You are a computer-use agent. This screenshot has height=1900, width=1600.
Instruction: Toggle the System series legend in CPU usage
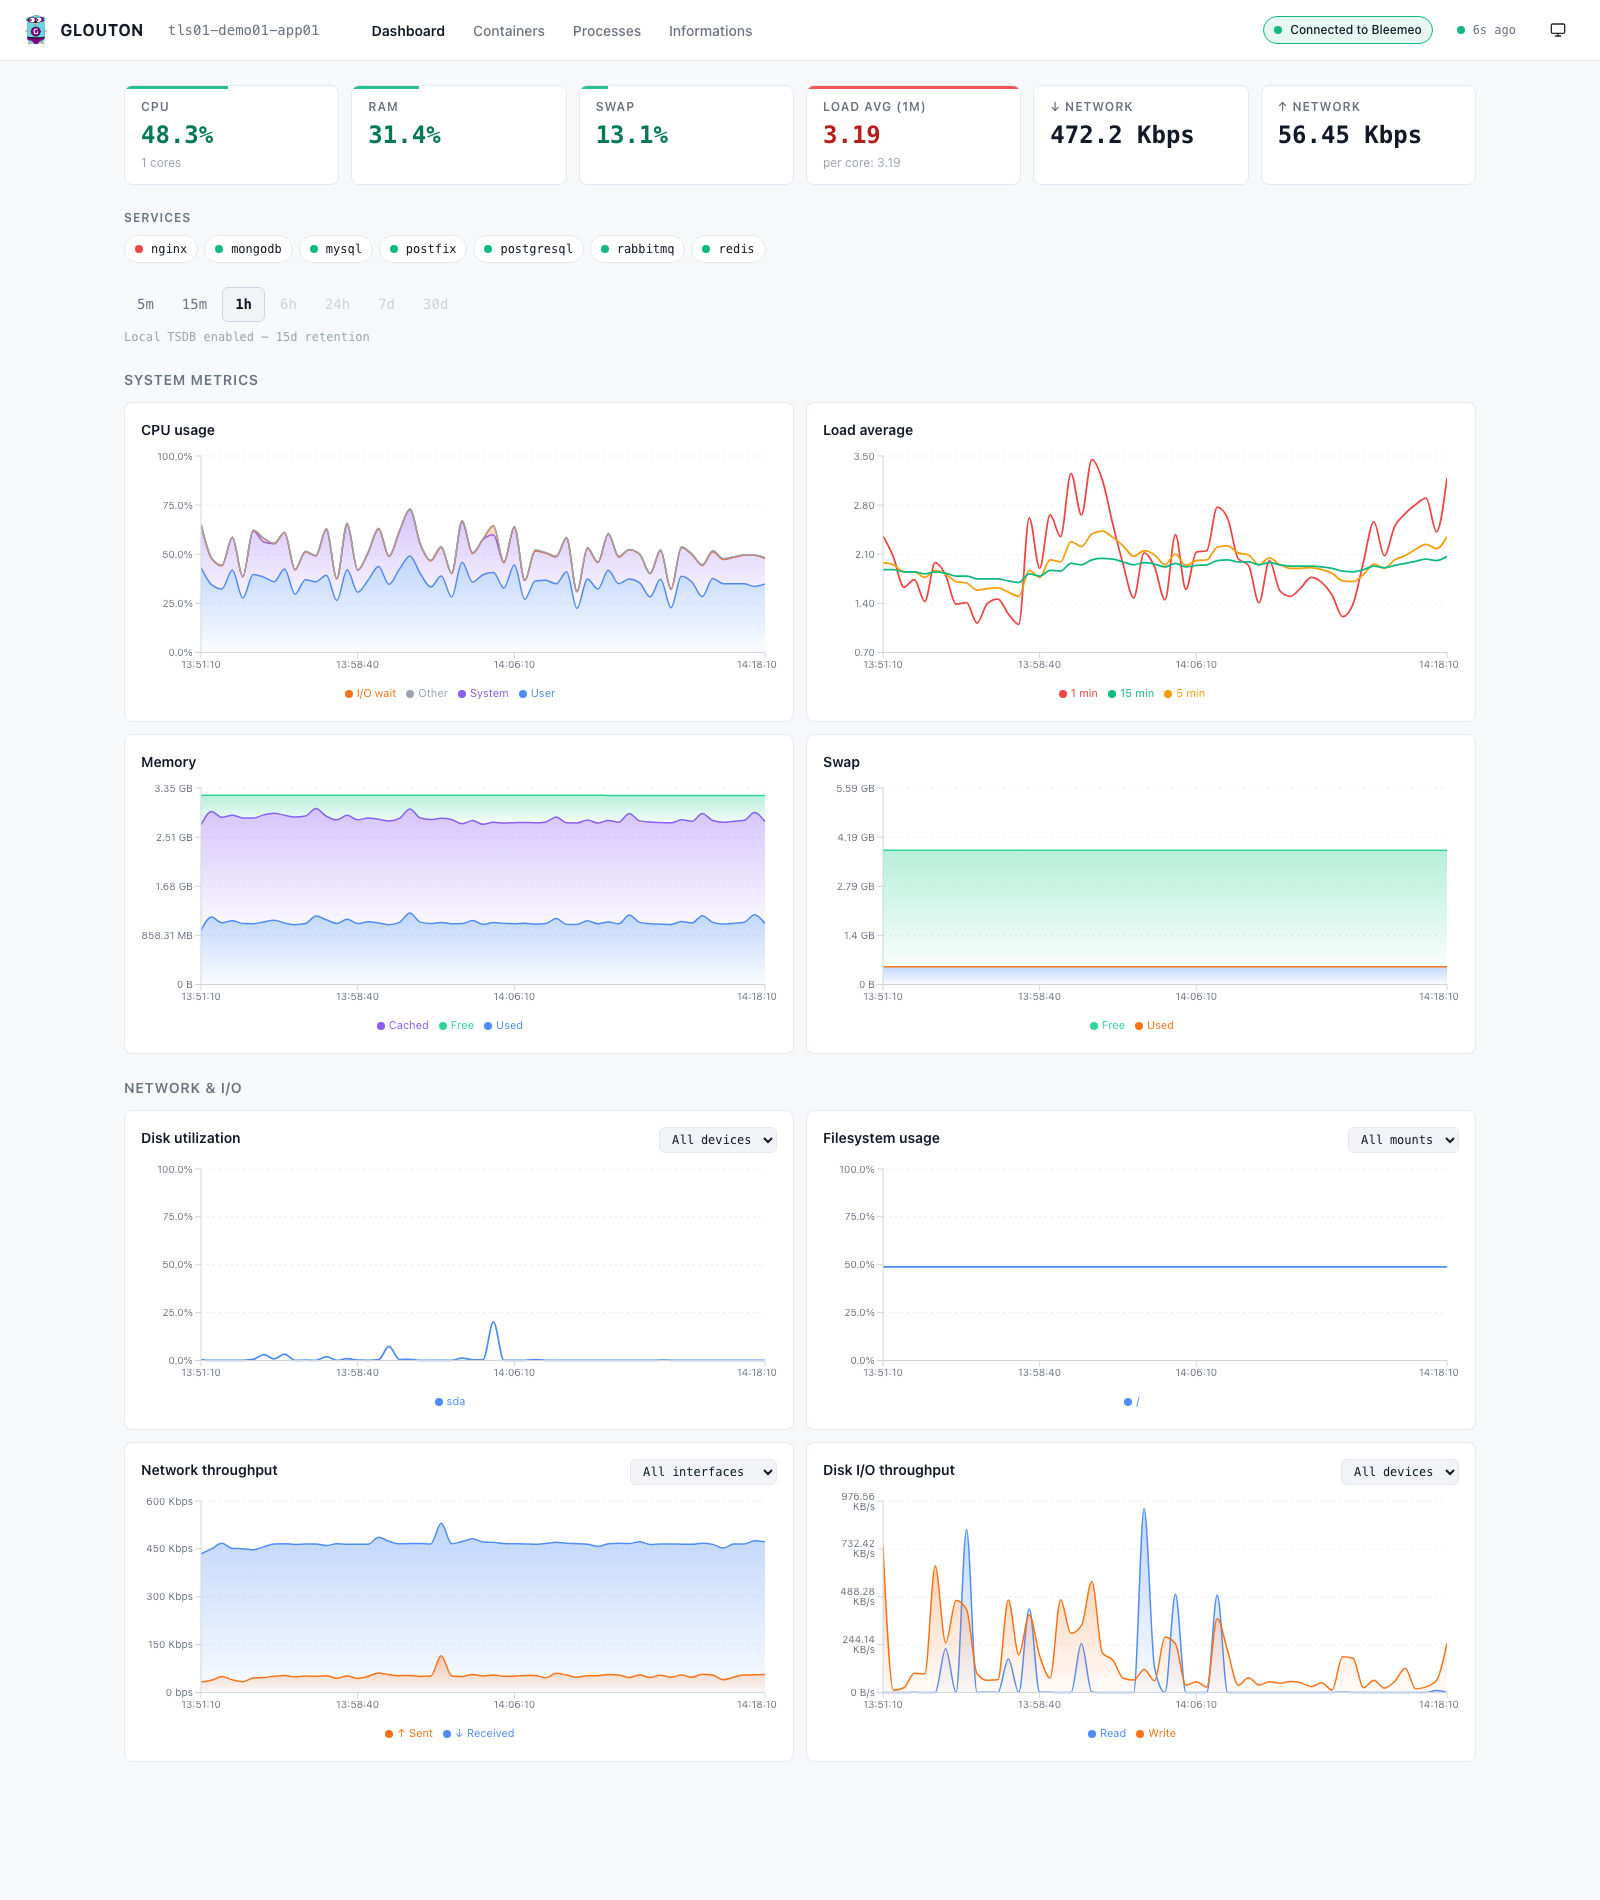coord(483,694)
